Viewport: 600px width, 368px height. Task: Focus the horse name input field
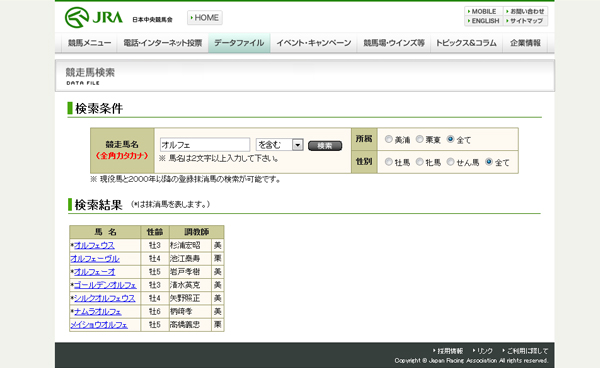[x=205, y=145]
